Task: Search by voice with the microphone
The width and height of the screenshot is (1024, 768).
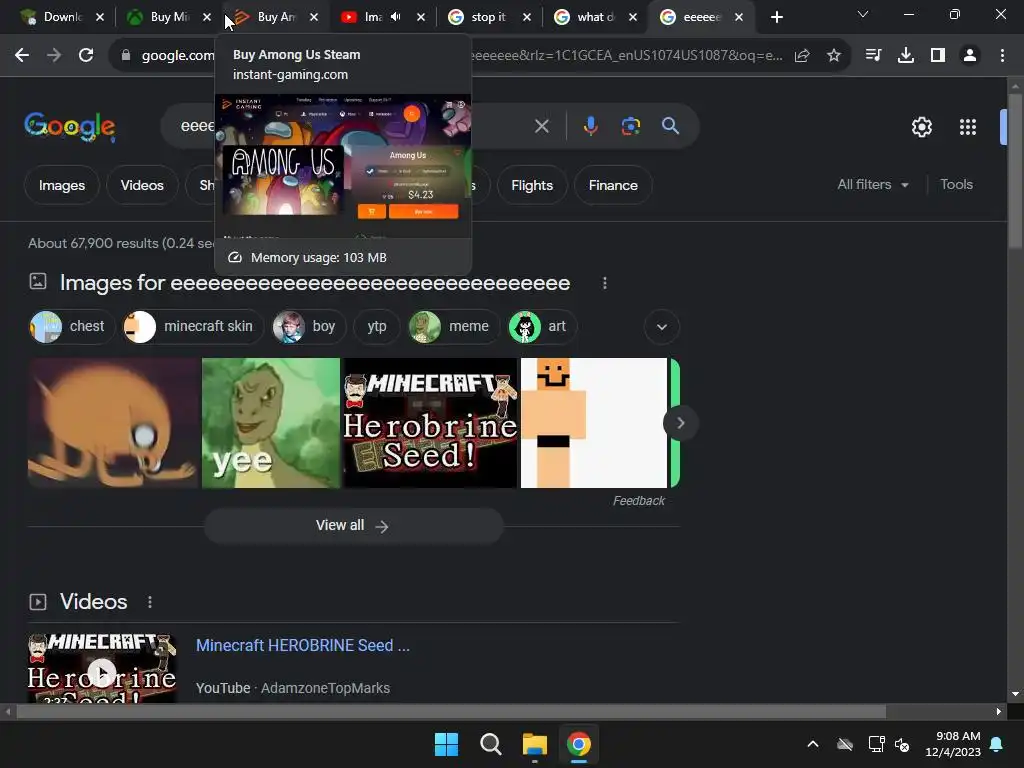Action: [x=590, y=126]
